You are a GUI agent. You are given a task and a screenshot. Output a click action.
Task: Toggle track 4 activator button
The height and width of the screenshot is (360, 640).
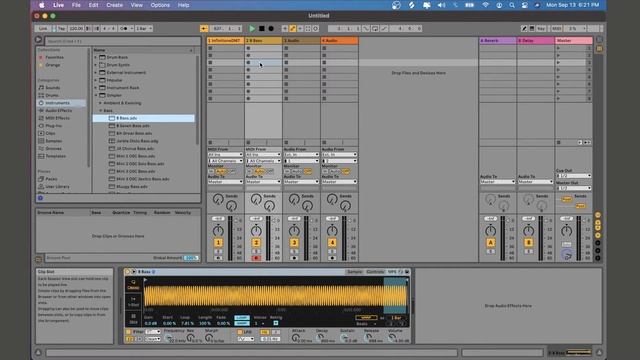point(332,243)
